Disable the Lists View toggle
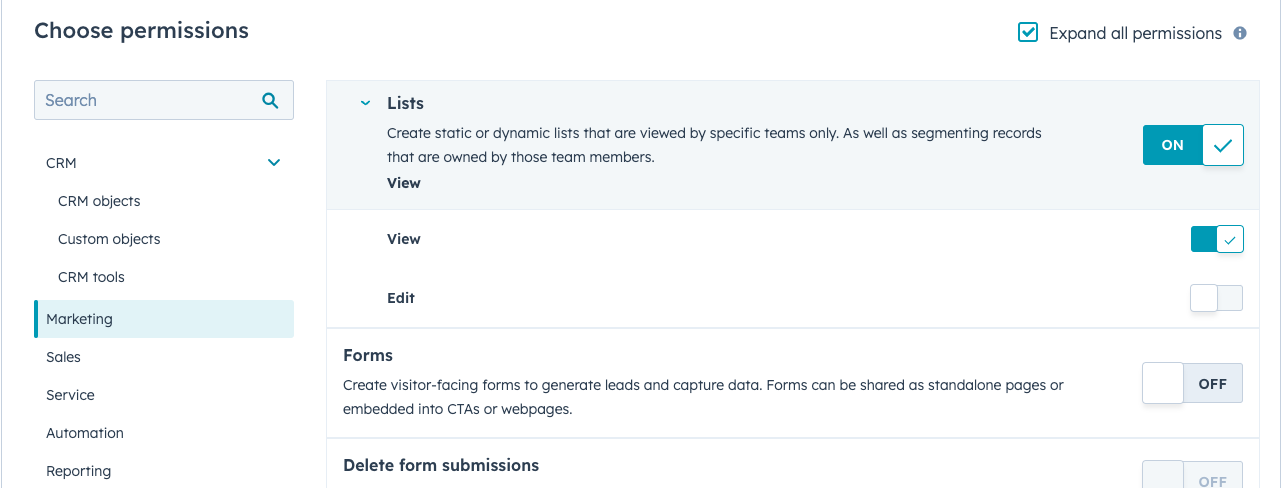 point(1216,240)
